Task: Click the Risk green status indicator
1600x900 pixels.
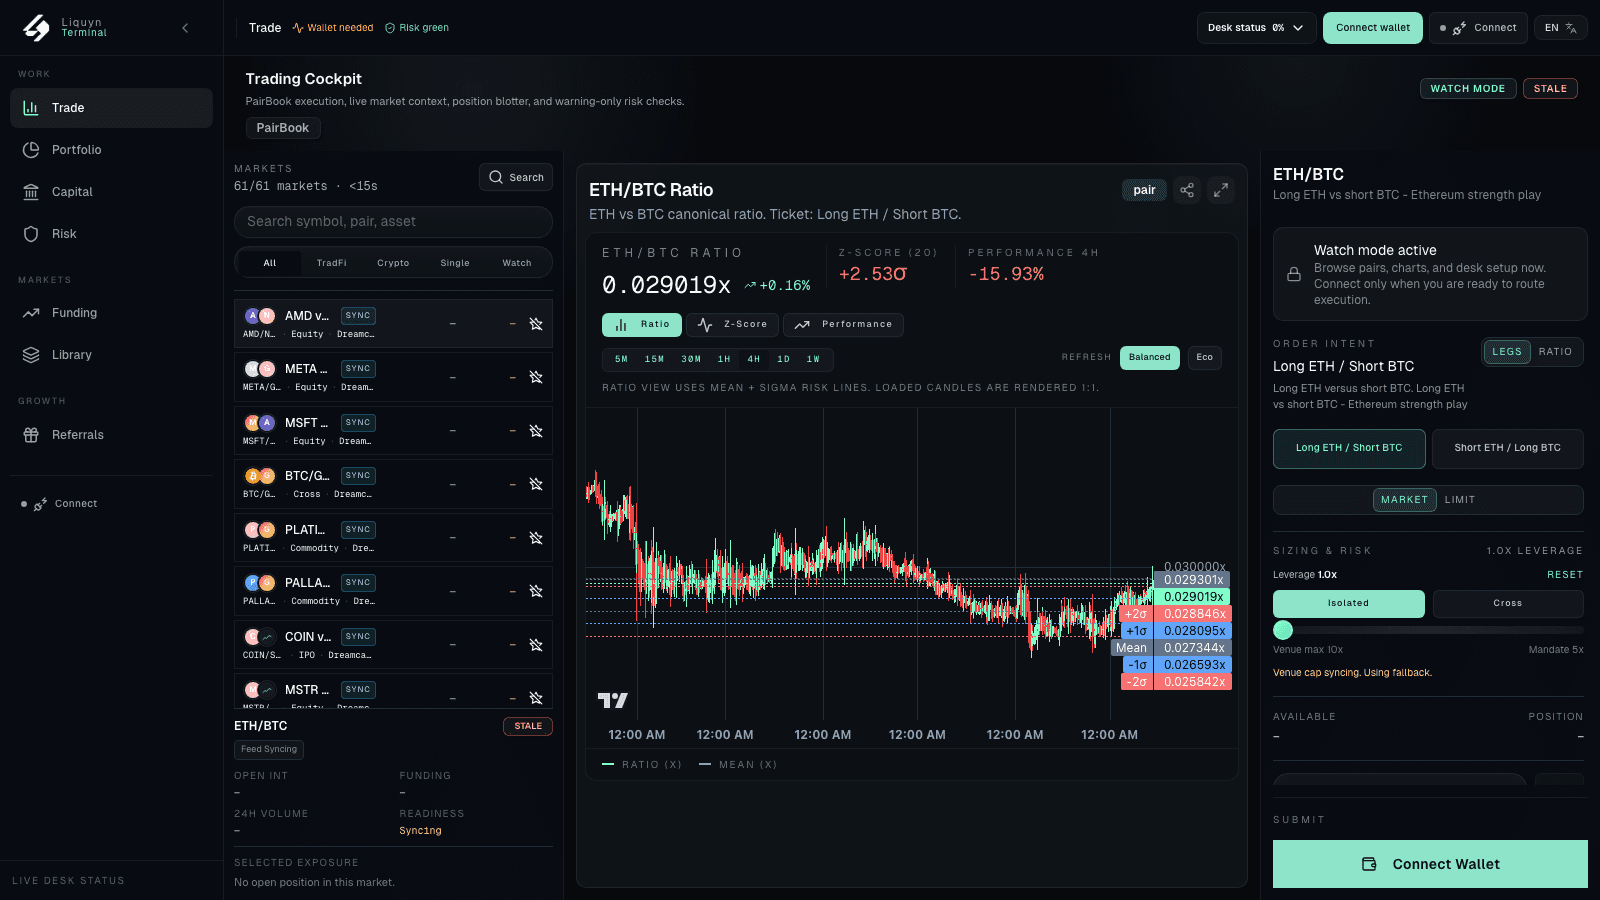Action: pyautogui.click(x=417, y=28)
